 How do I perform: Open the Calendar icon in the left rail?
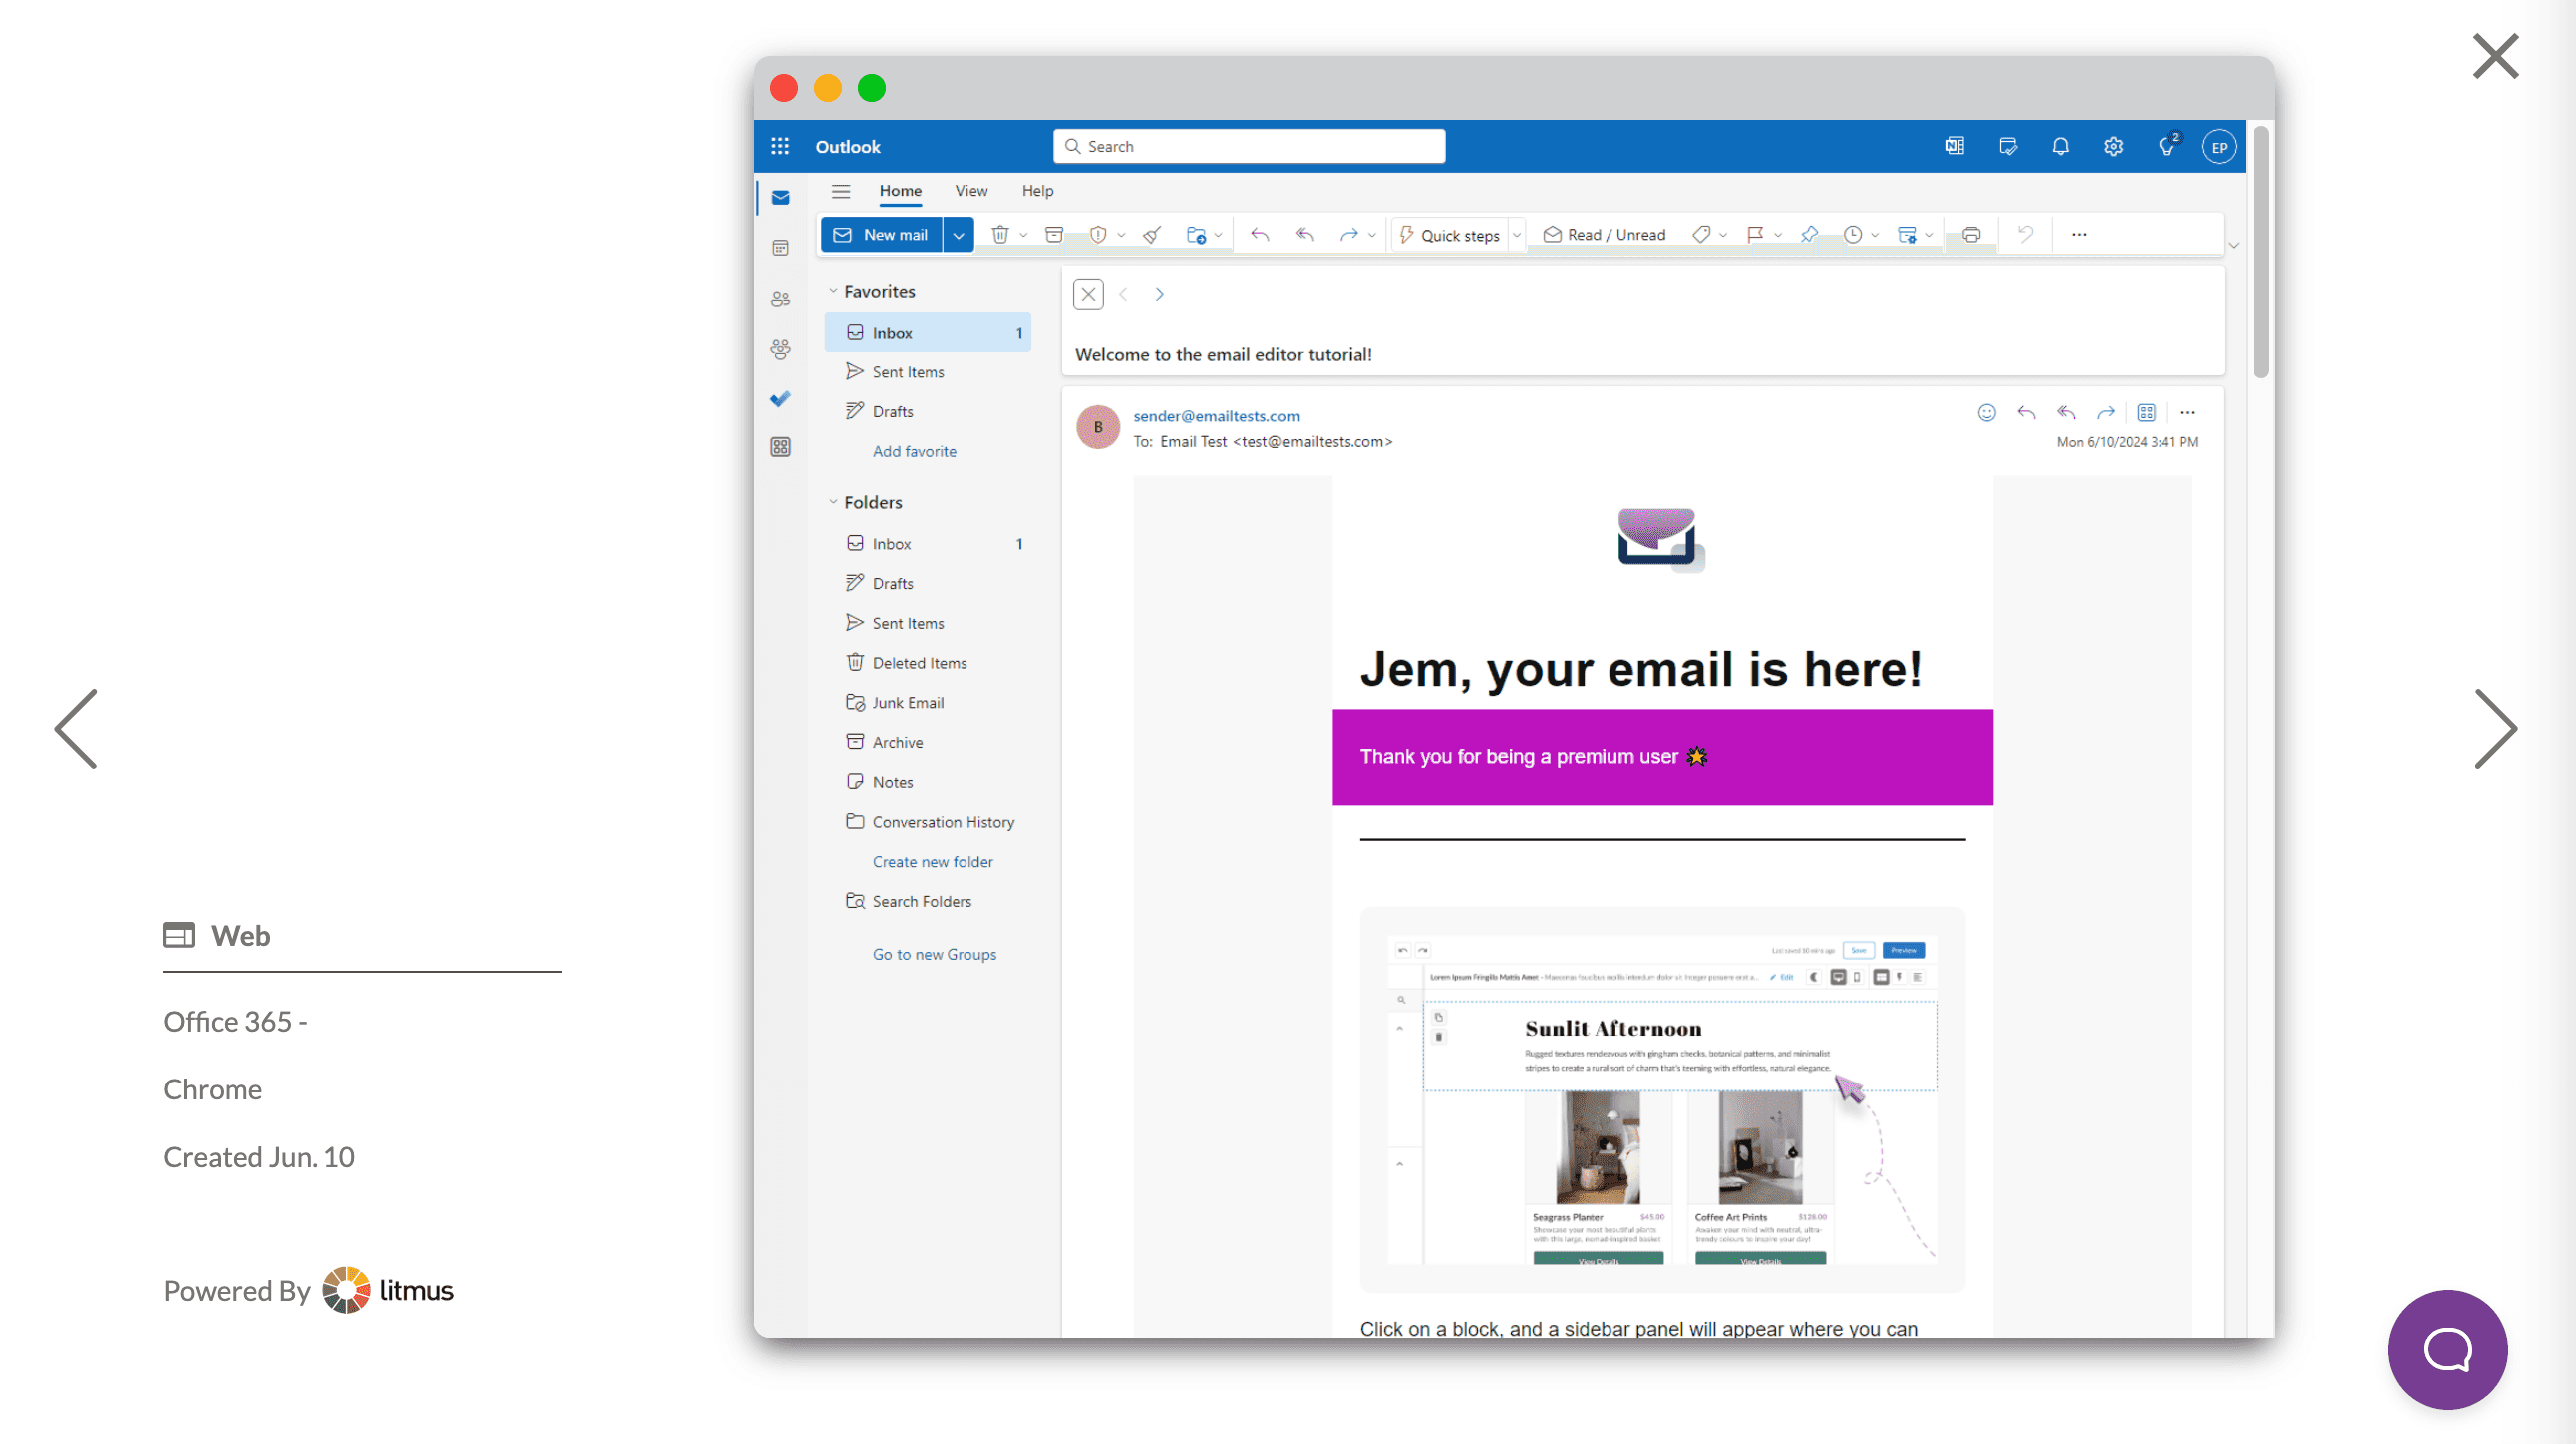click(x=780, y=247)
